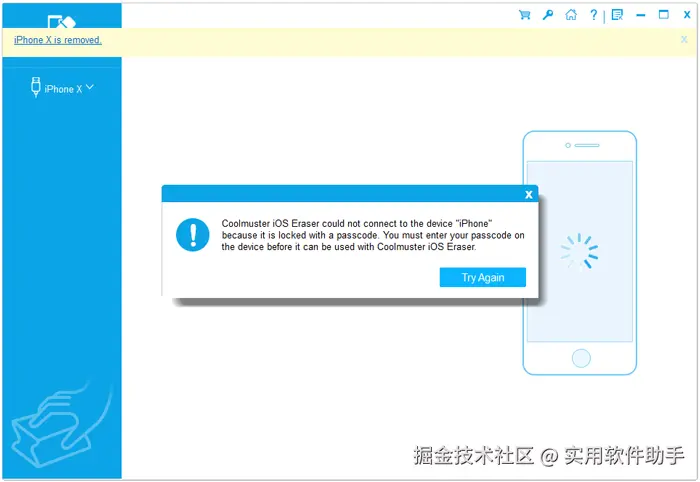This screenshot has width=700, height=482.
Task: Click the exclamation warning icon in dialog
Action: pos(193,235)
